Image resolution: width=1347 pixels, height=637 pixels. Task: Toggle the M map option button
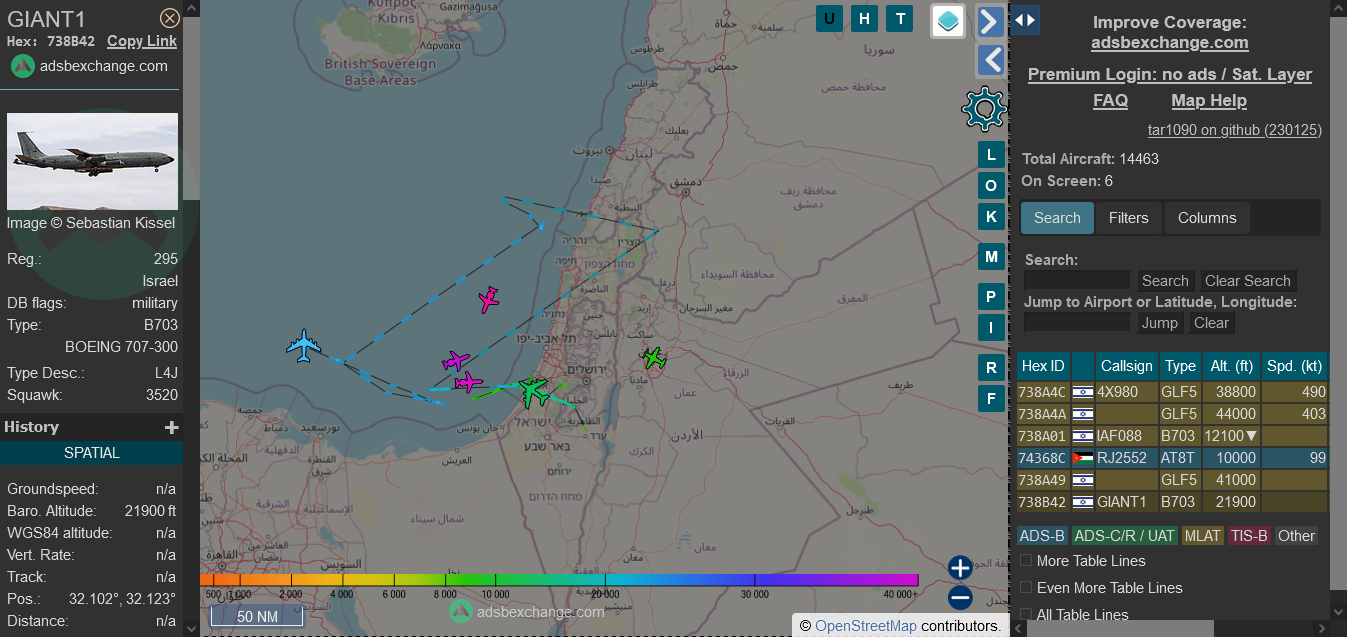[991, 257]
